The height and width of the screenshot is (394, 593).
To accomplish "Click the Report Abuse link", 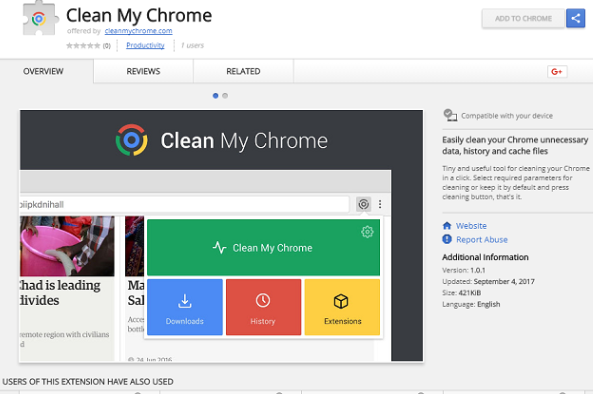I will [x=482, y=240].
